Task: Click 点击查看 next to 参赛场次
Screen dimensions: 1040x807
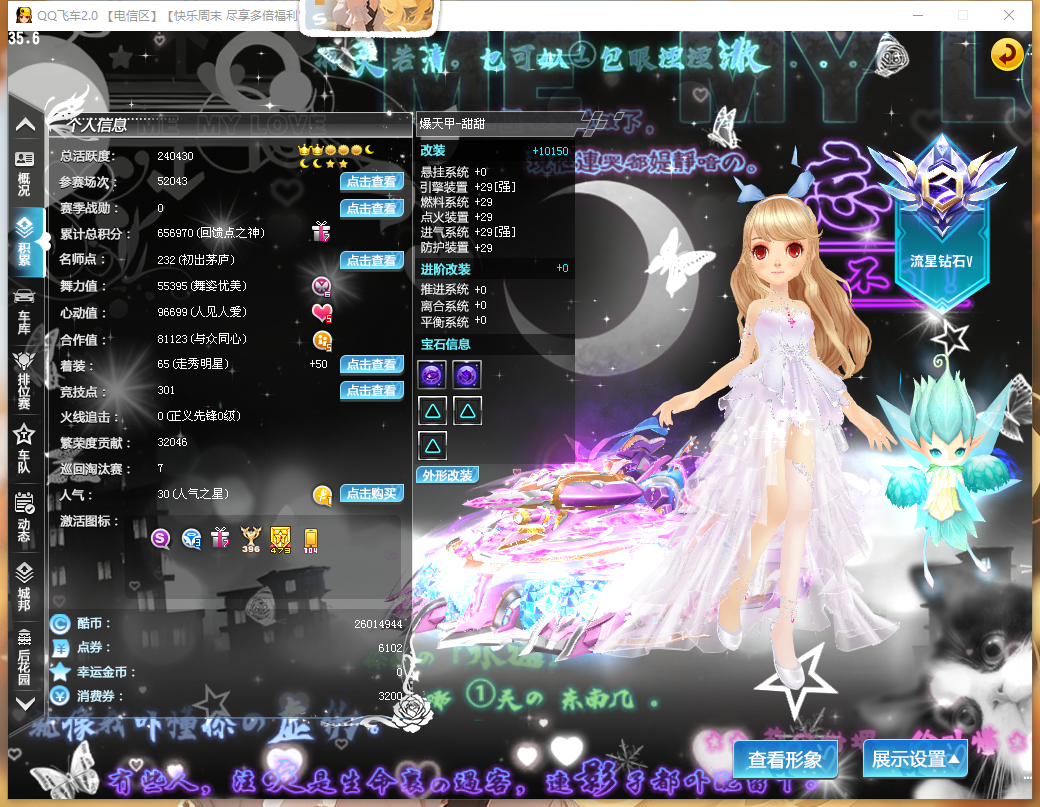Action: click(372, 181)
